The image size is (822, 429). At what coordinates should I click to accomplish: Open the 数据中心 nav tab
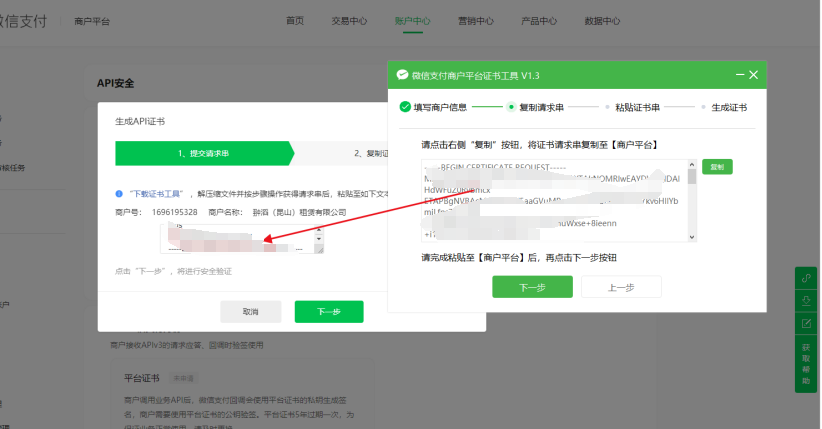point(602,21)
